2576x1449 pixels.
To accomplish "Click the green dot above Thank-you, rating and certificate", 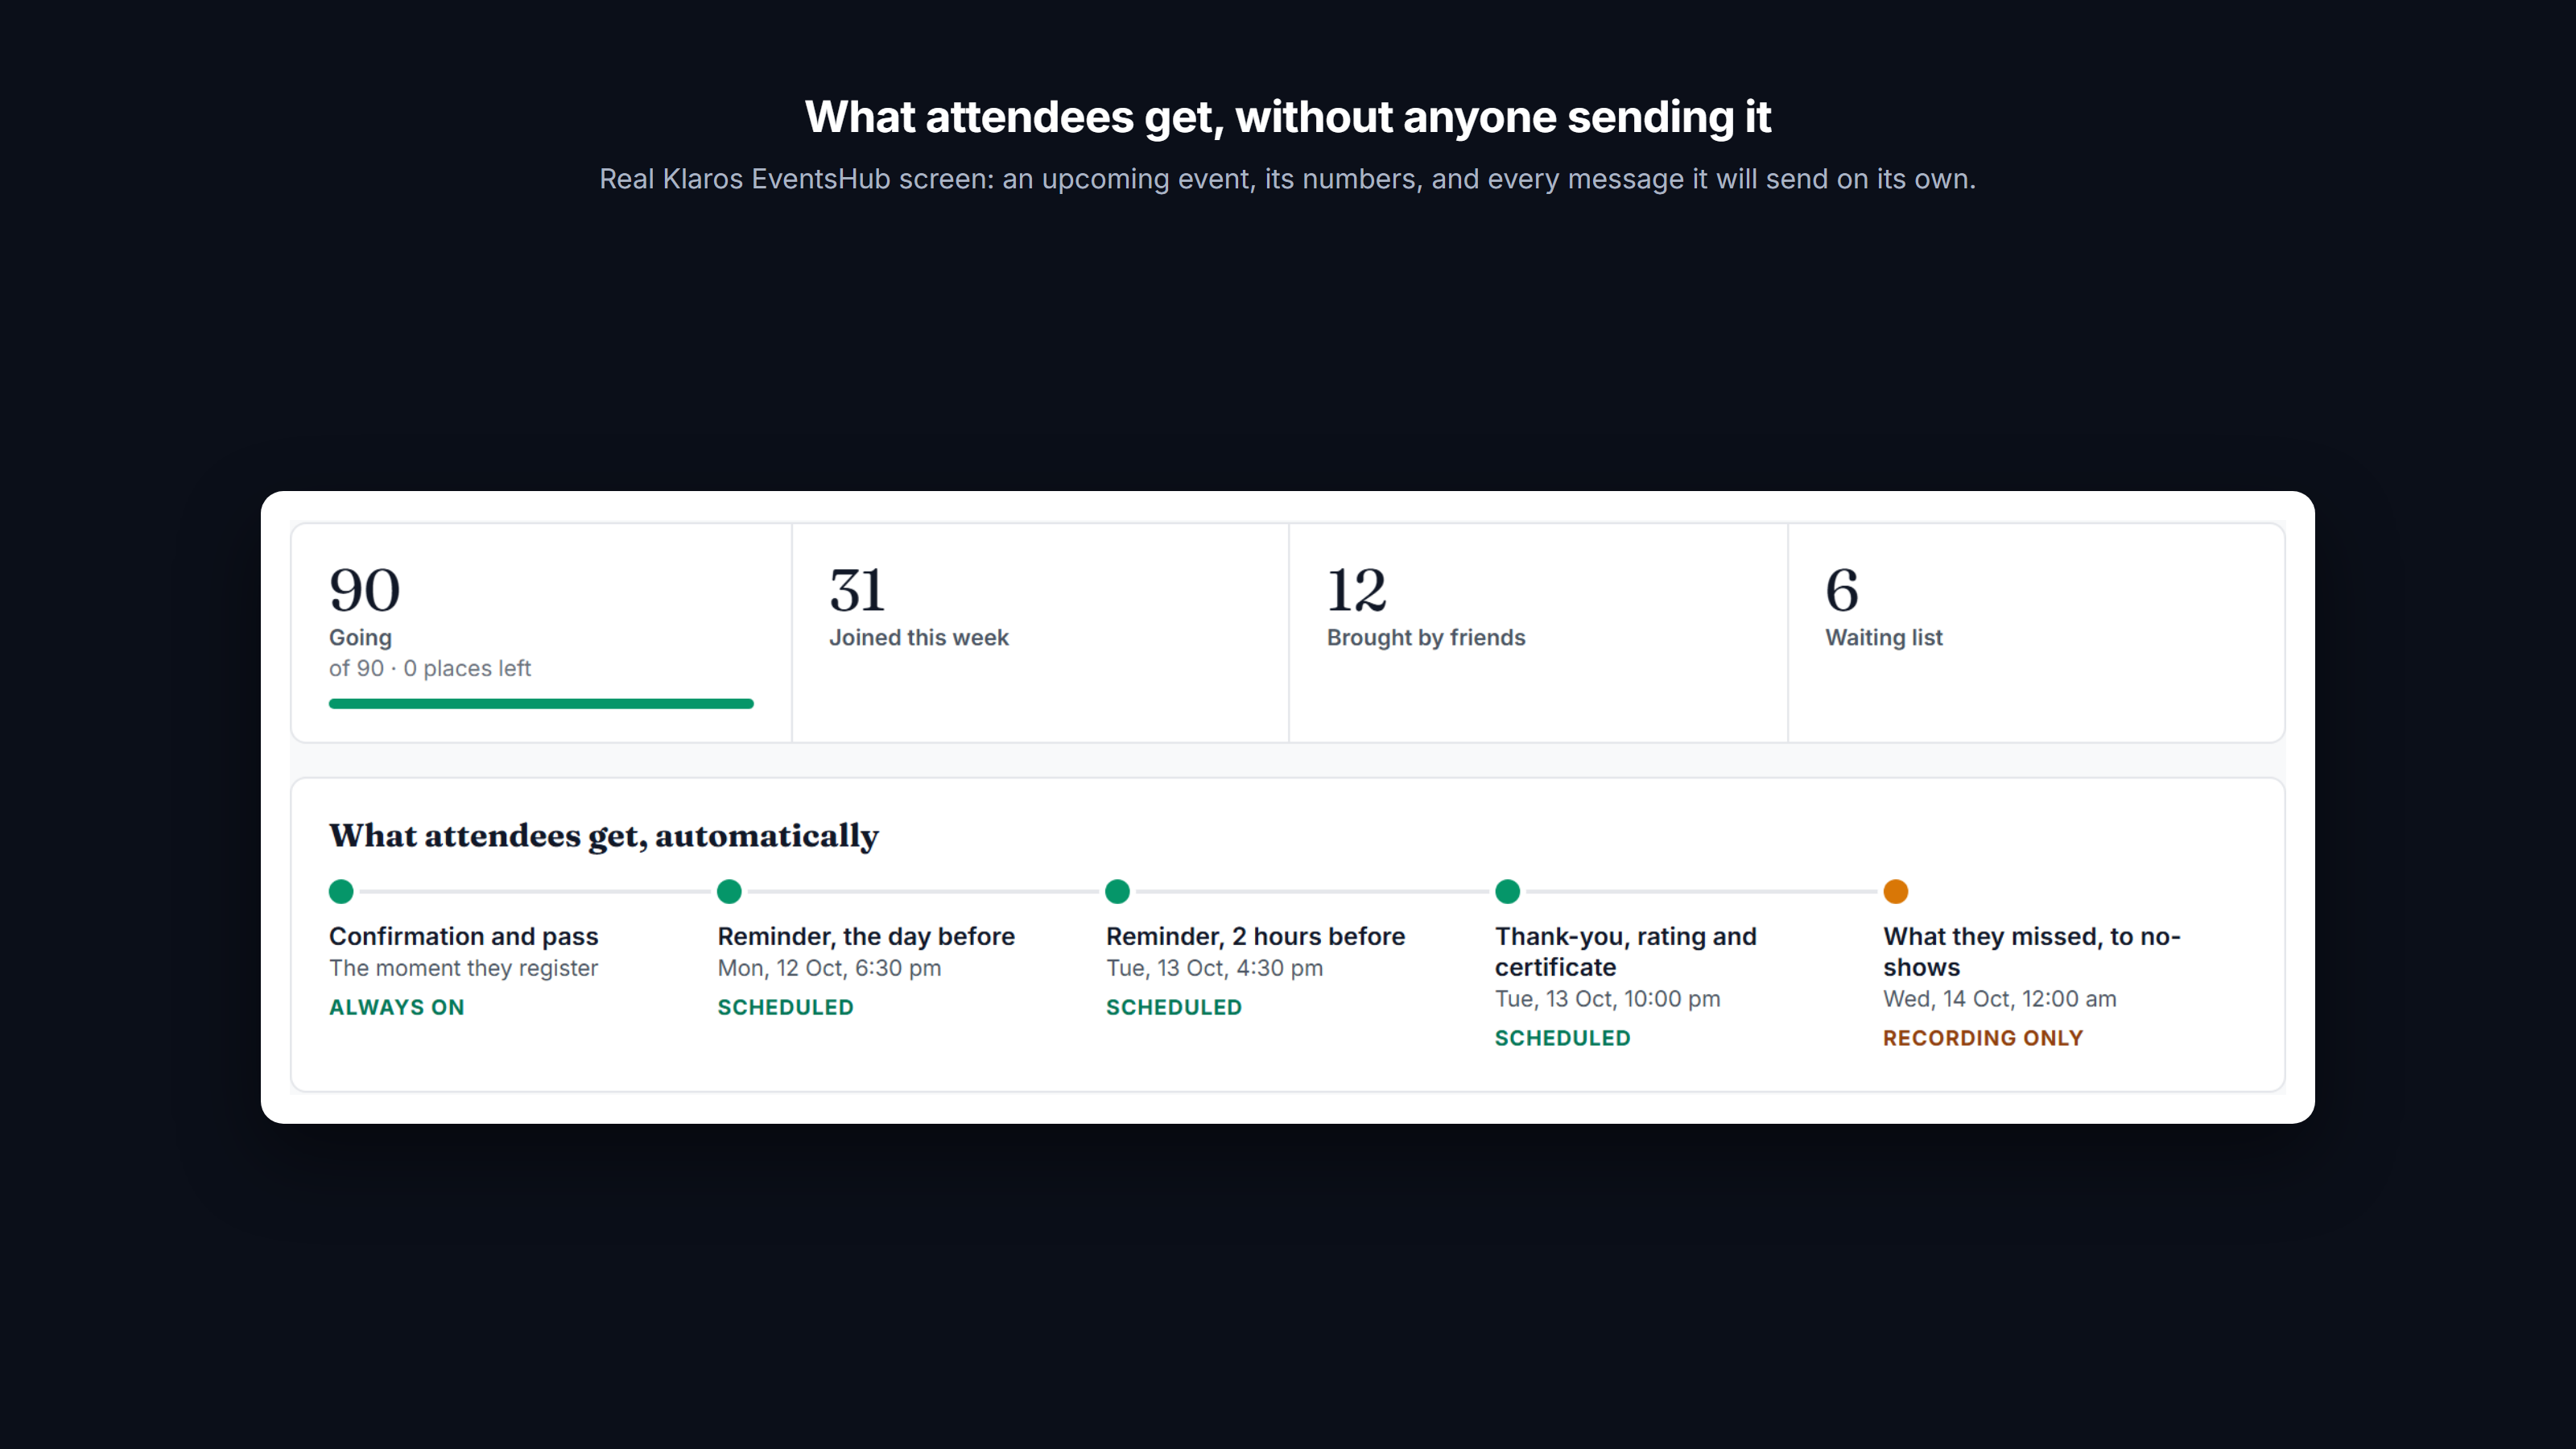I will [1507, 891].
